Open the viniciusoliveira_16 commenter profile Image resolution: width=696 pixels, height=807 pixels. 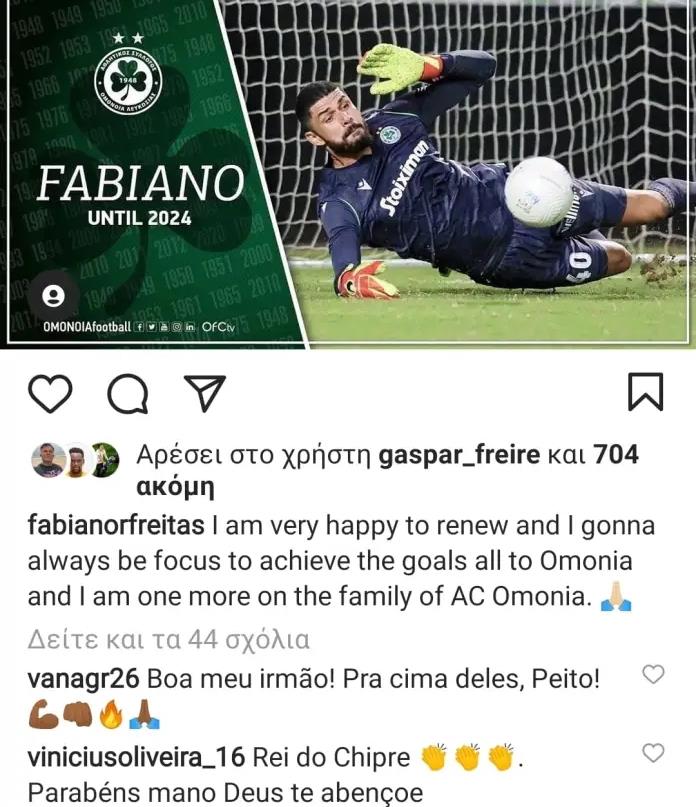(x=136, y=758)
